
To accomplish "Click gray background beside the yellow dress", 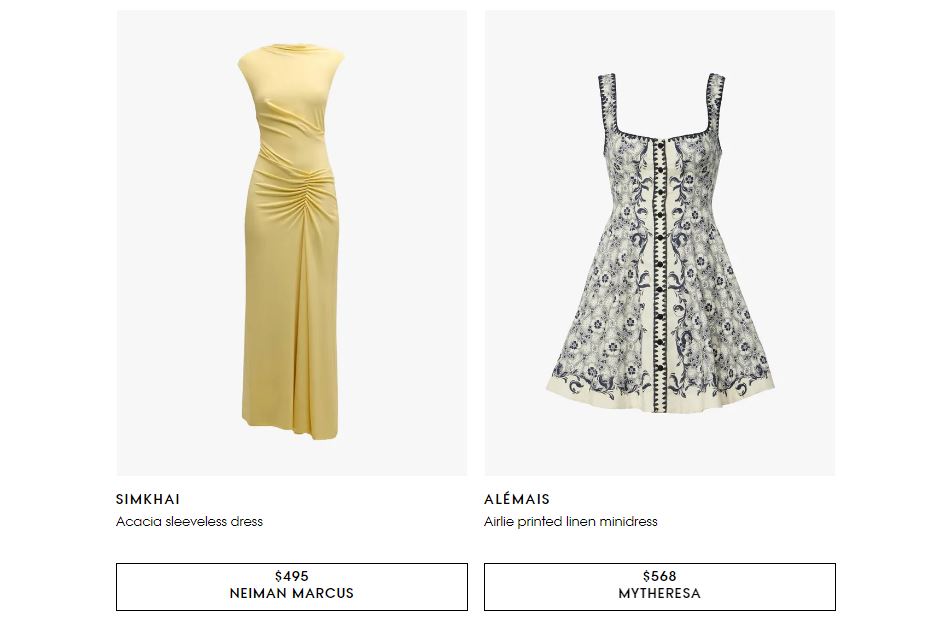I will 176,242.
